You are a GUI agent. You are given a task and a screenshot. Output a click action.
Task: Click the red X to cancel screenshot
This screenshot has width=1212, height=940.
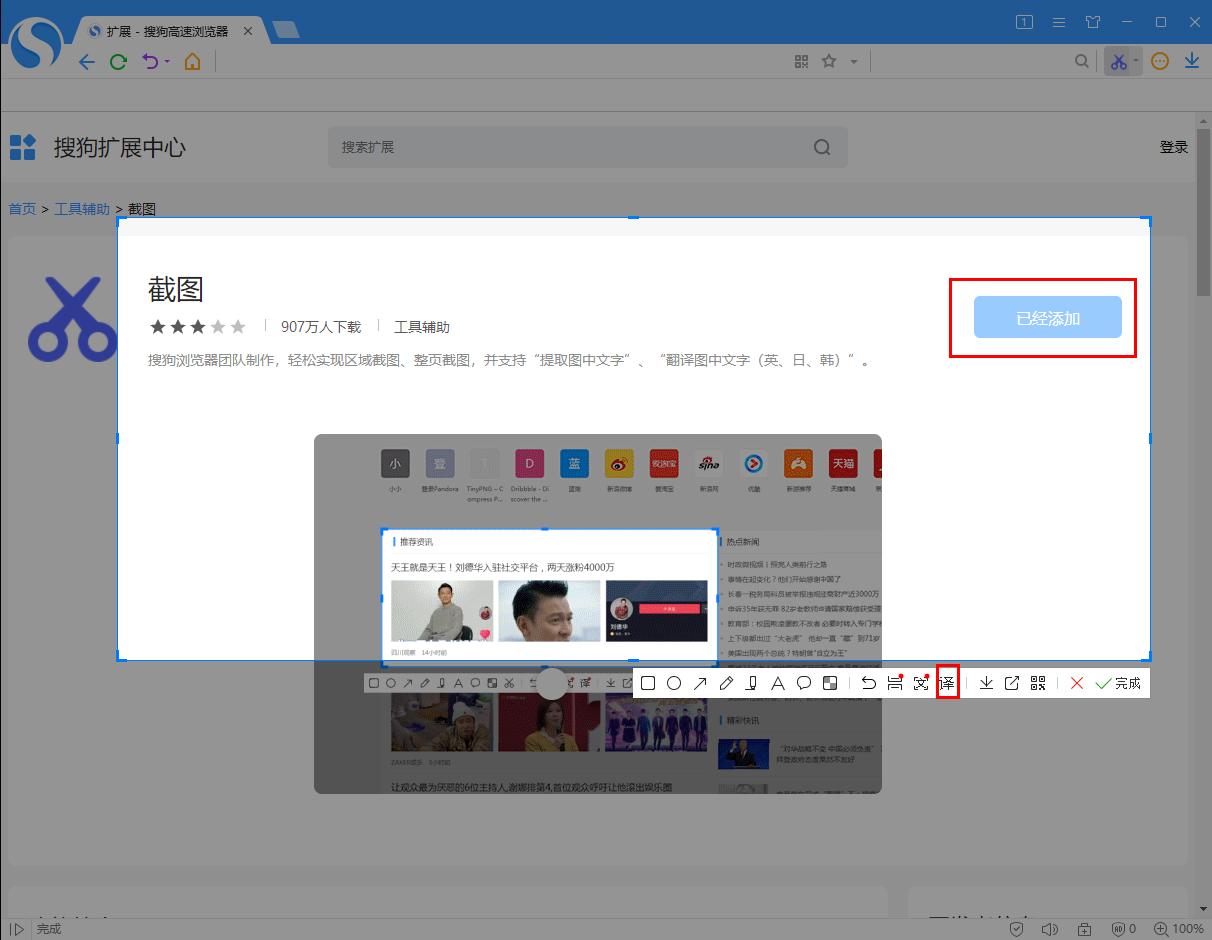coord(1078,683)
